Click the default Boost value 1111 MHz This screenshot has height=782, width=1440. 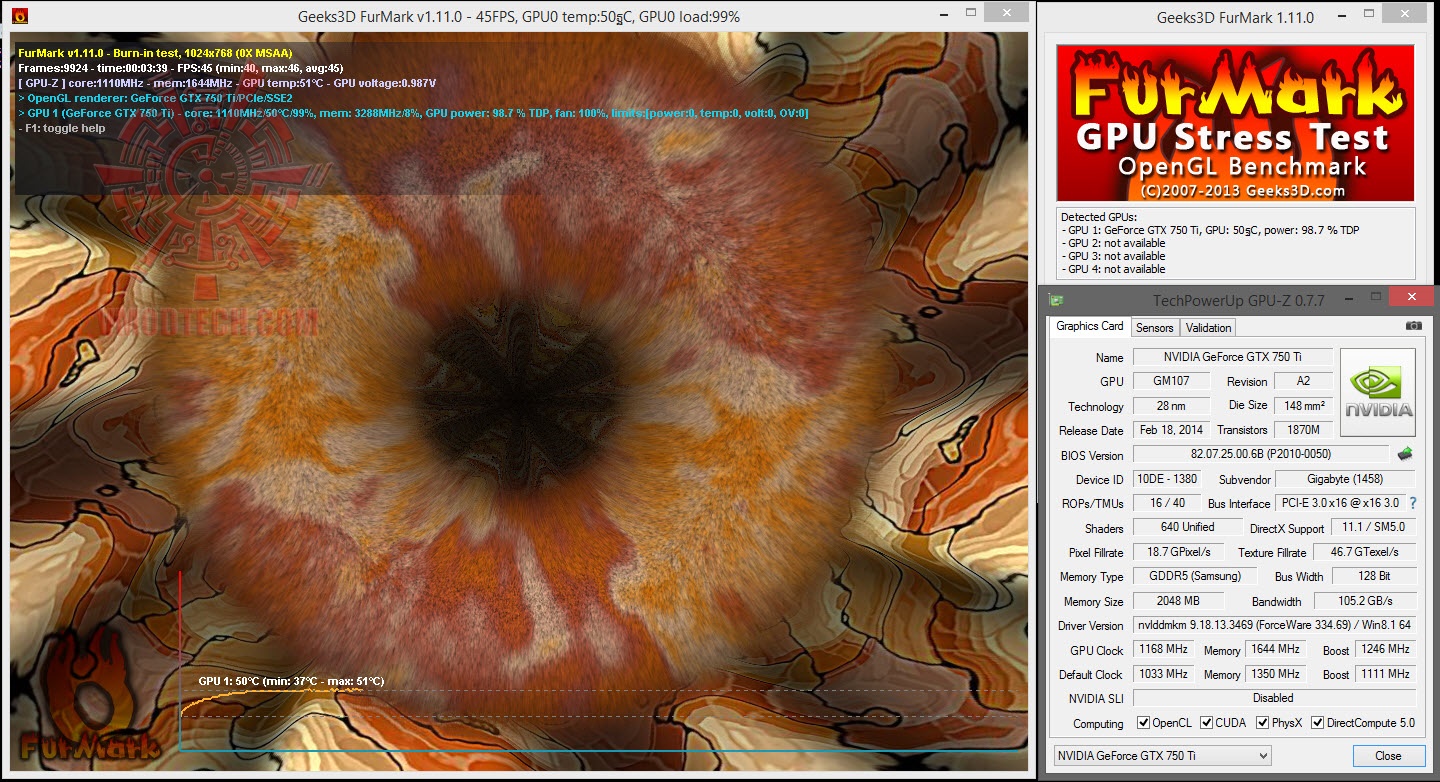(x=1386, y=675)
